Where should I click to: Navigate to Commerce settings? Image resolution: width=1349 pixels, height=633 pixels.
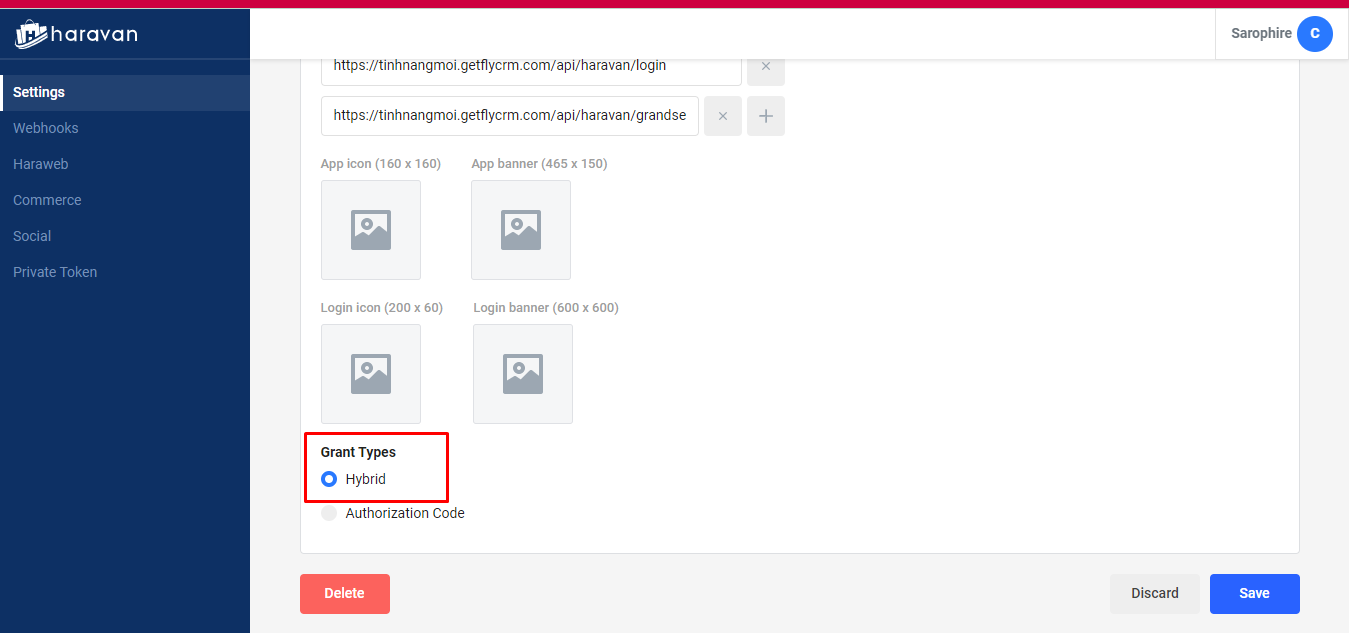pos(47,200)
